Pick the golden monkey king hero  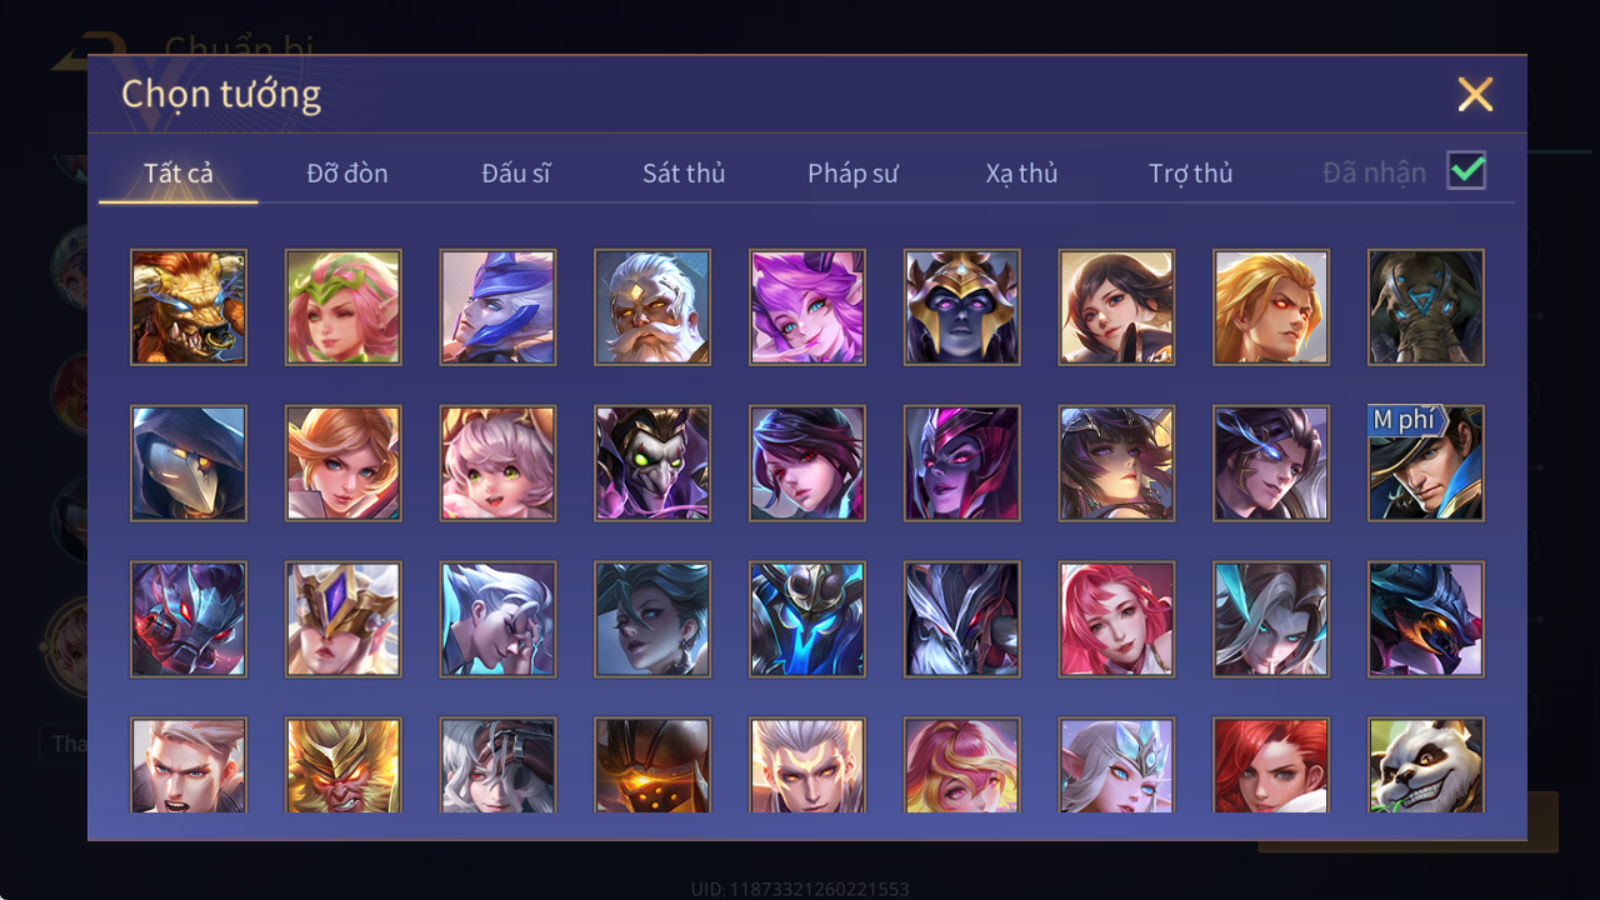click(x=343, y=765)
